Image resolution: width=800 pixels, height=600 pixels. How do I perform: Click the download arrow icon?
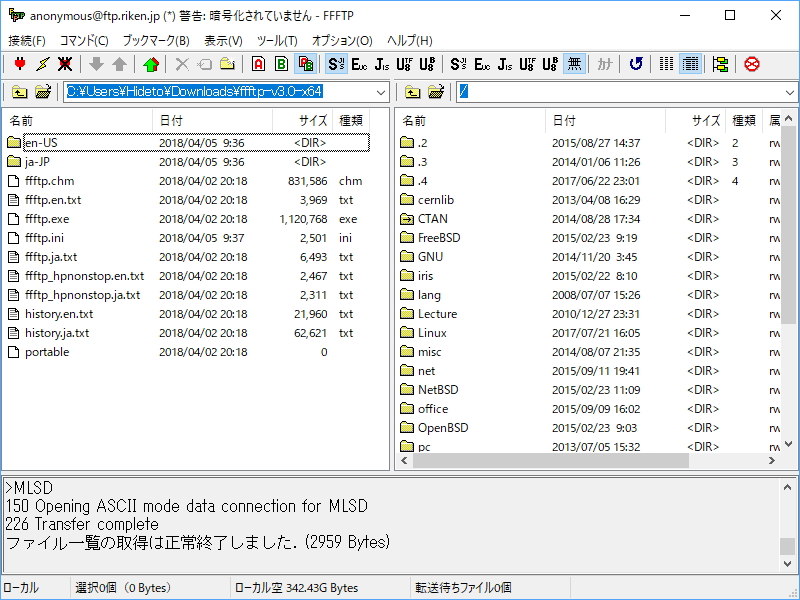[96, 64]
